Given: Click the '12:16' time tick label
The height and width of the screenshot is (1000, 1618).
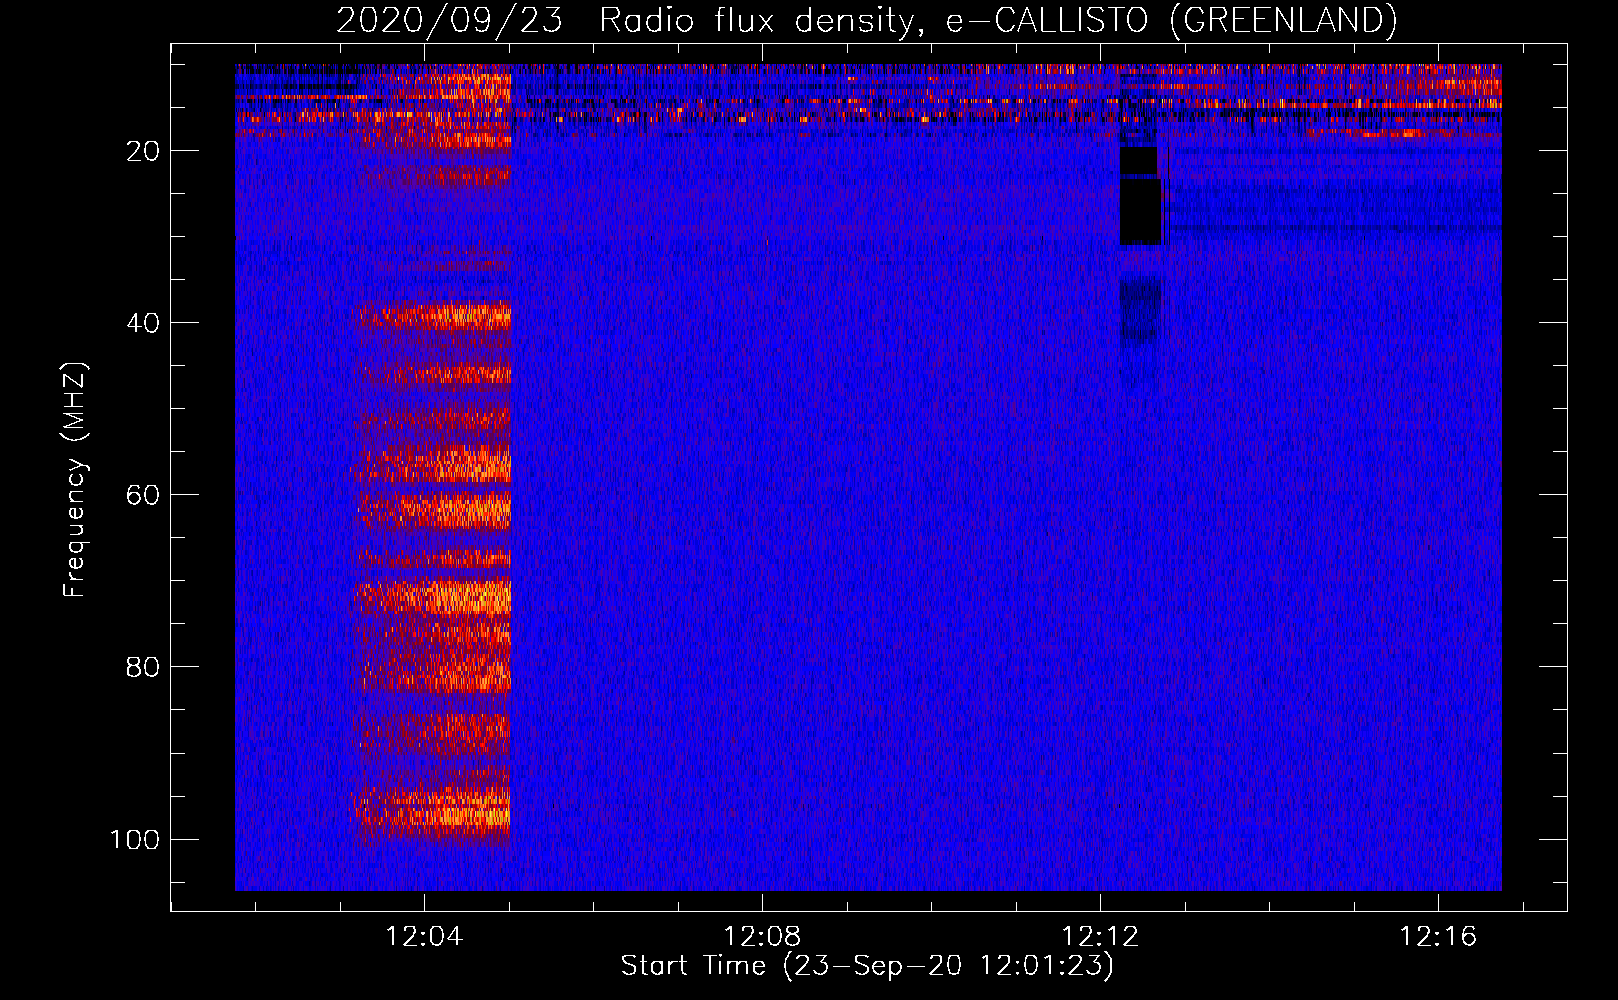Looking at the screenshot, I should tap(1438, 937).
